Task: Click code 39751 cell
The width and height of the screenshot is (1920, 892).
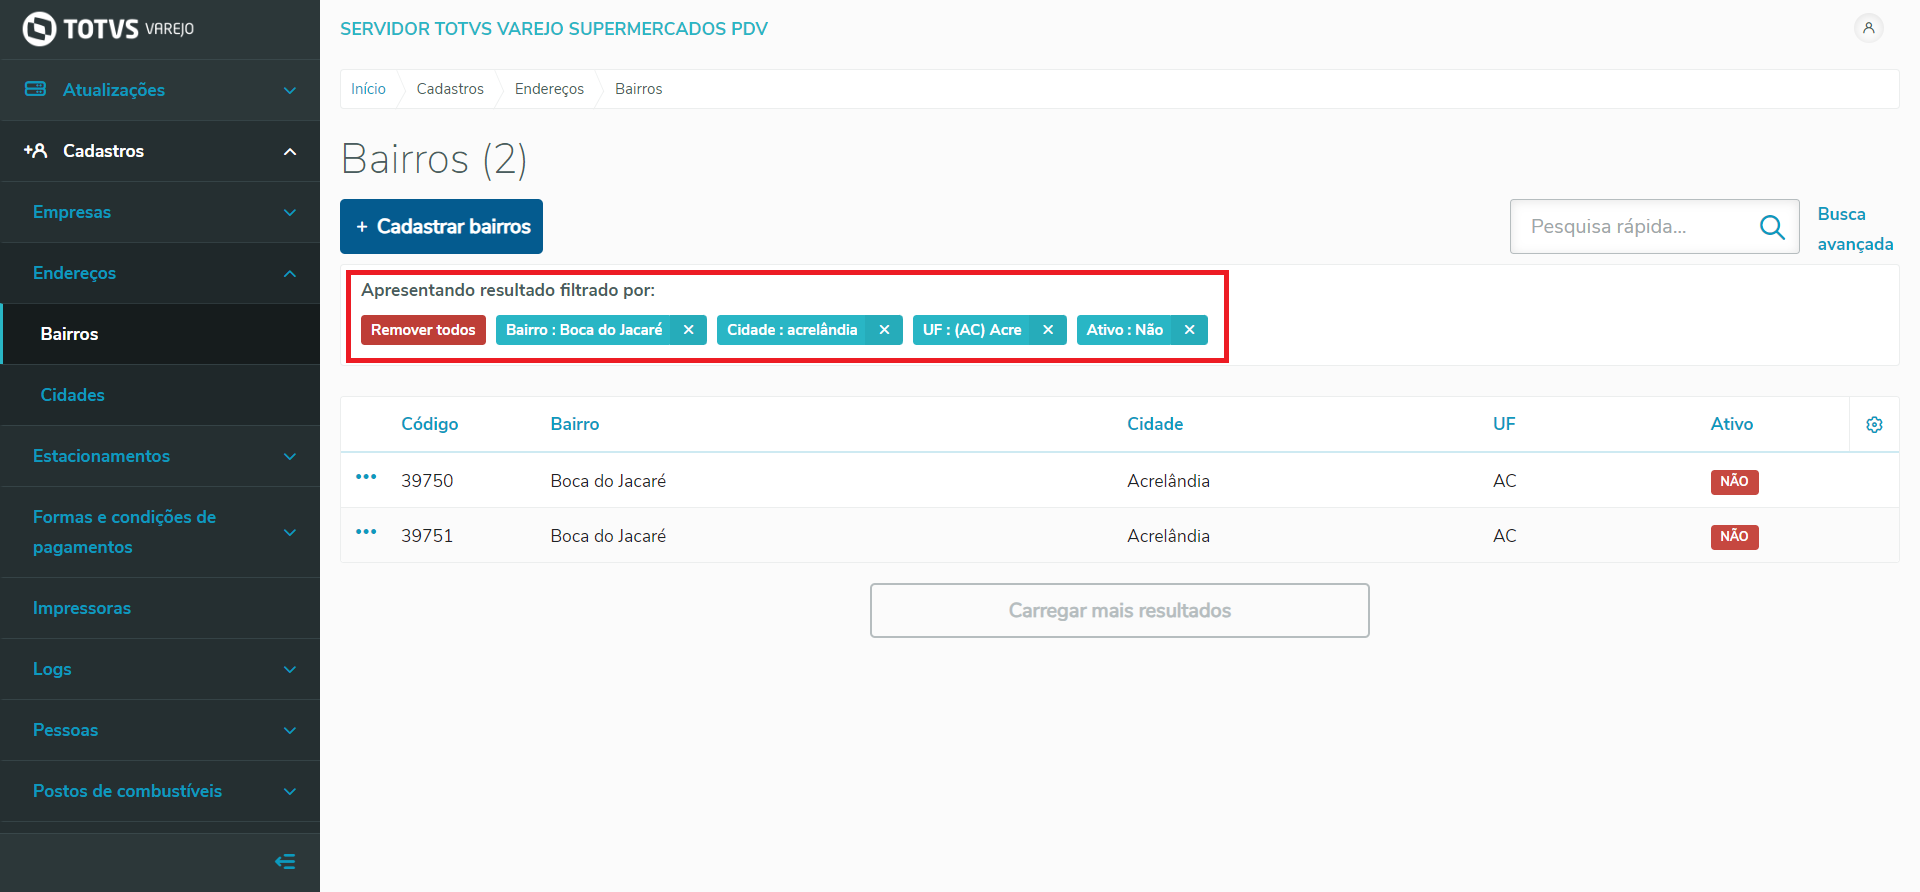Action: [x=427, y=536]
